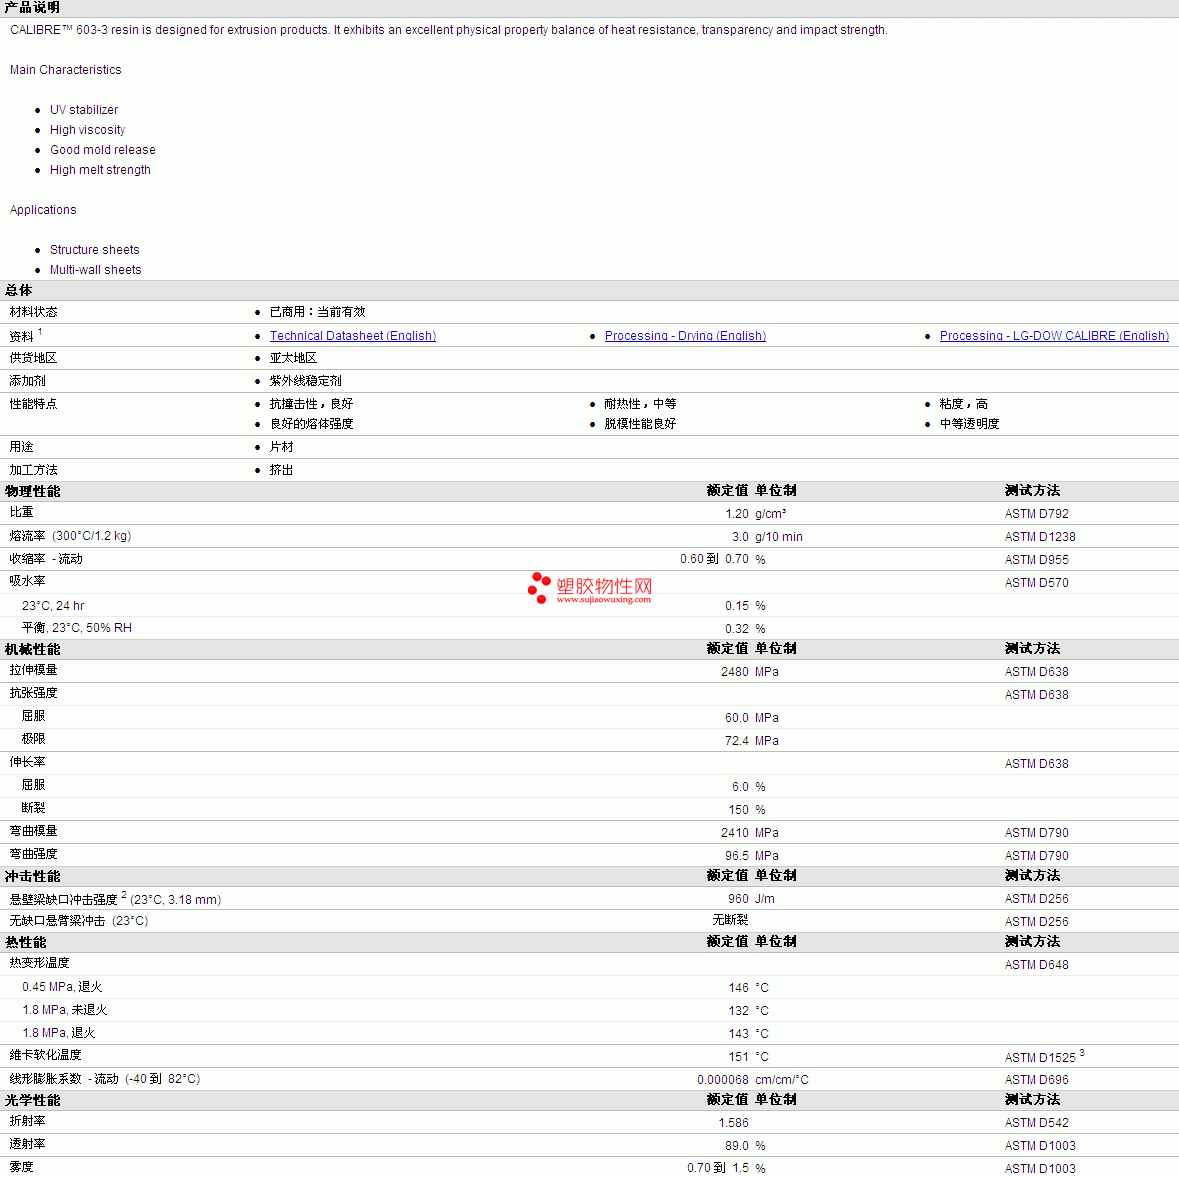Open the Processing - Drying (English) link
1179x1177 pixels.
[685, 336]
